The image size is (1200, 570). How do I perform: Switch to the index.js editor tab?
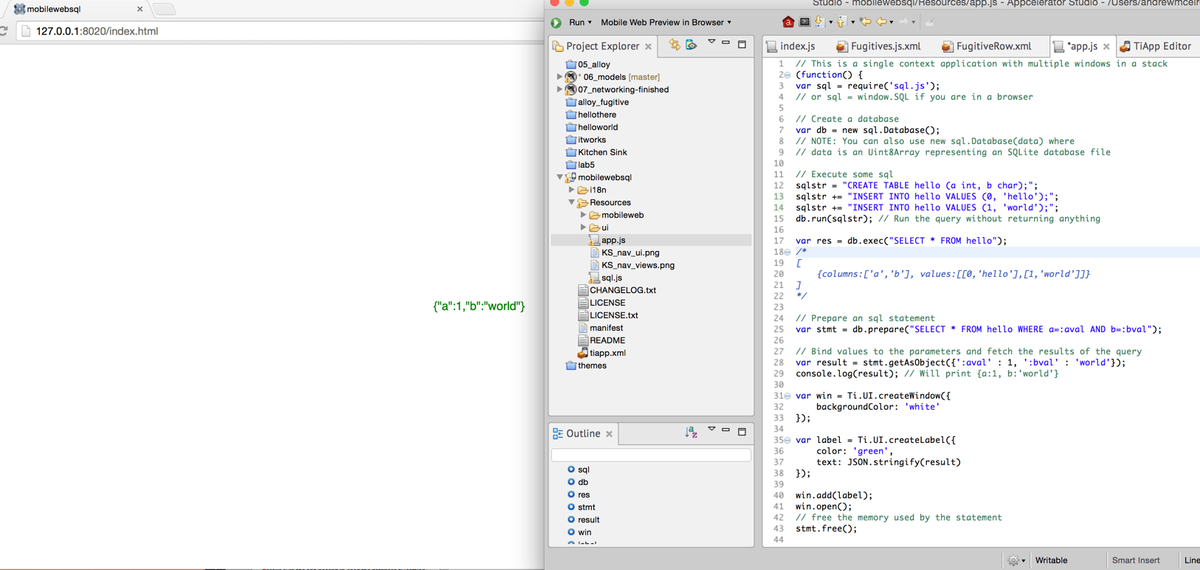(x=791, y=46)
